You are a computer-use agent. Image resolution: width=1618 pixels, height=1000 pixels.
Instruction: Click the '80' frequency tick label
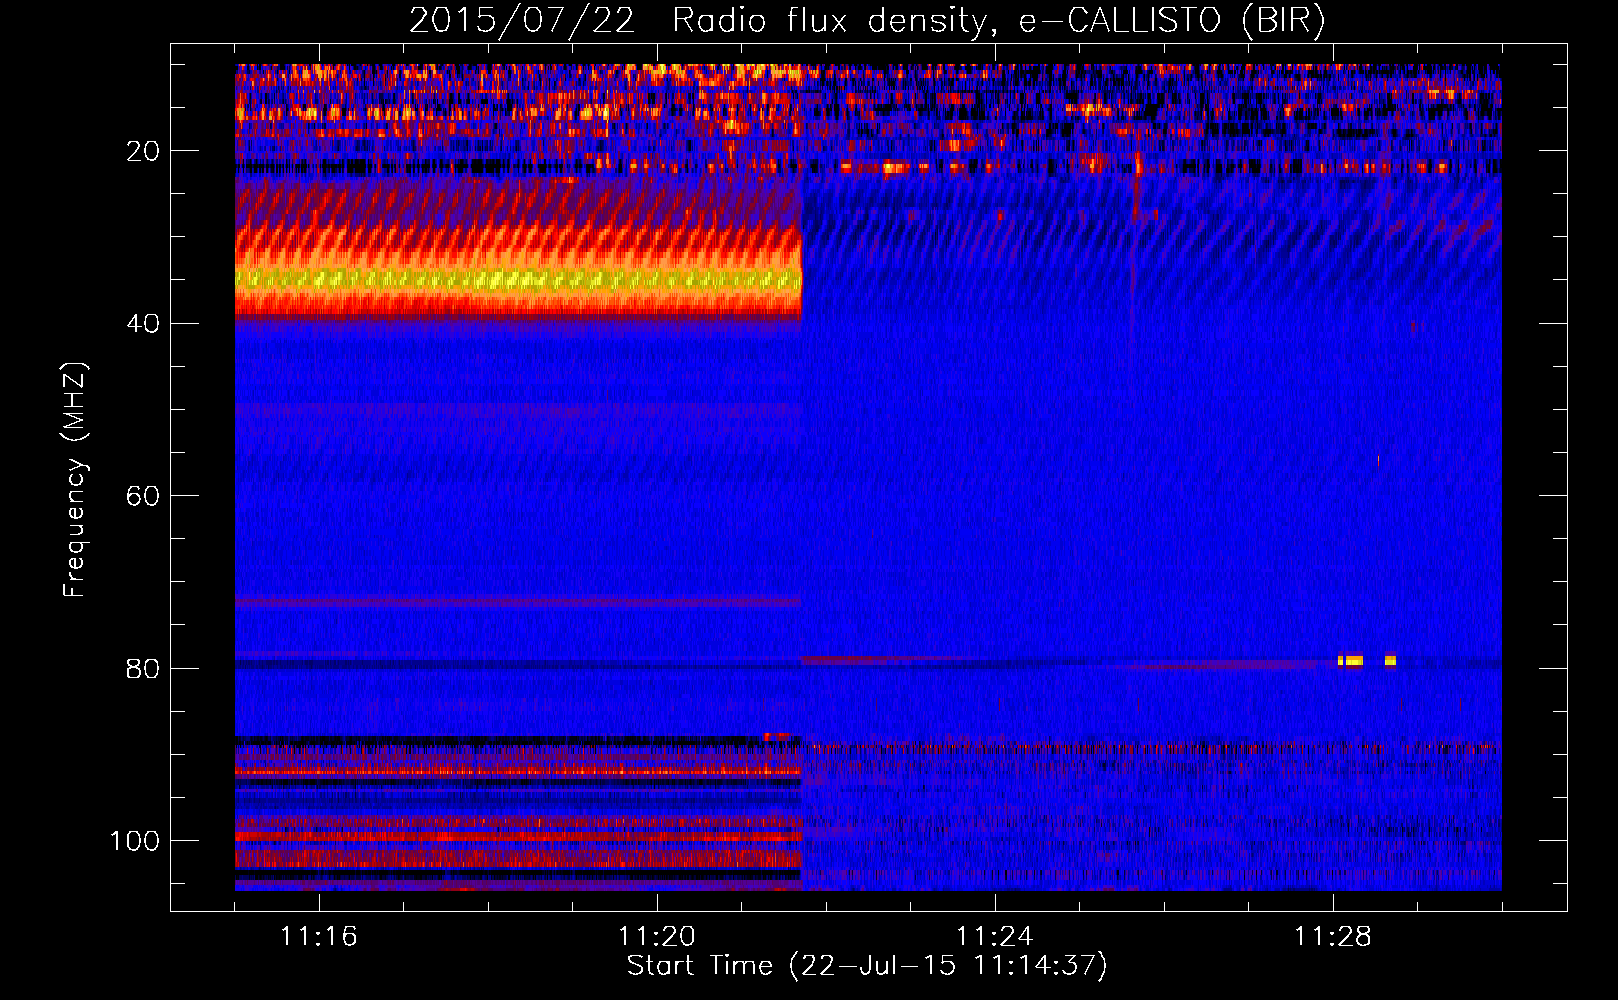pos(144,668)
